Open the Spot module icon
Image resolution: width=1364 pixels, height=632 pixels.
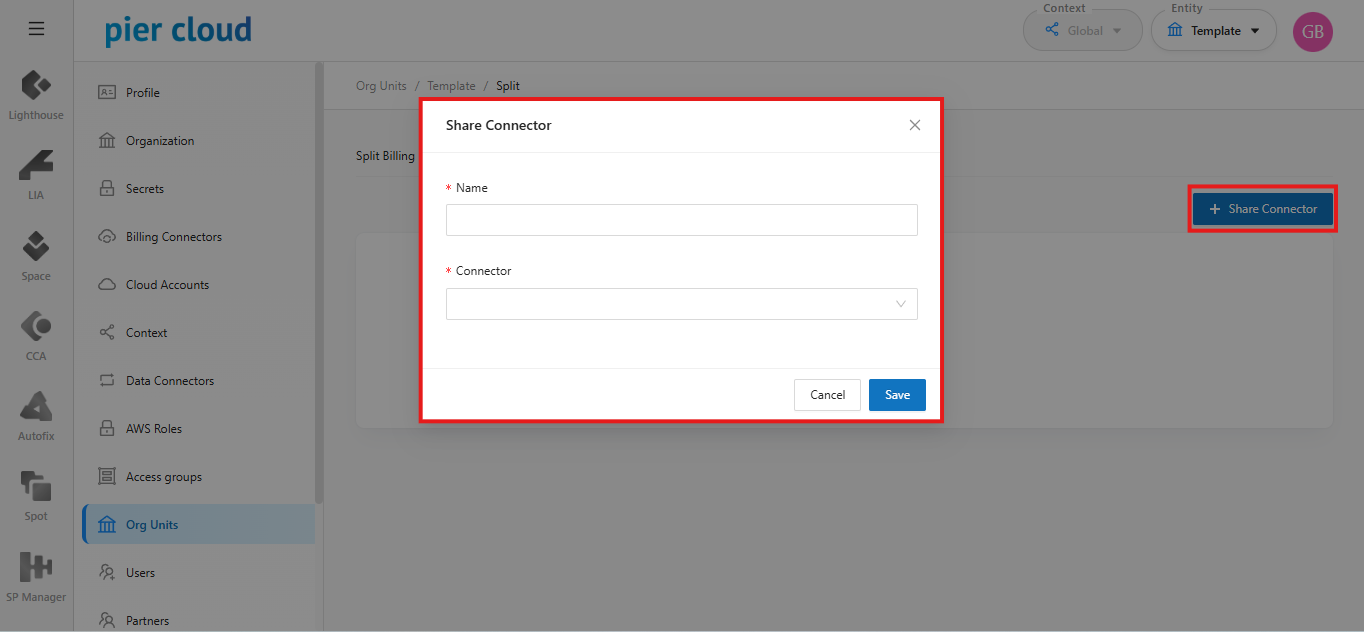coord(36,487)
